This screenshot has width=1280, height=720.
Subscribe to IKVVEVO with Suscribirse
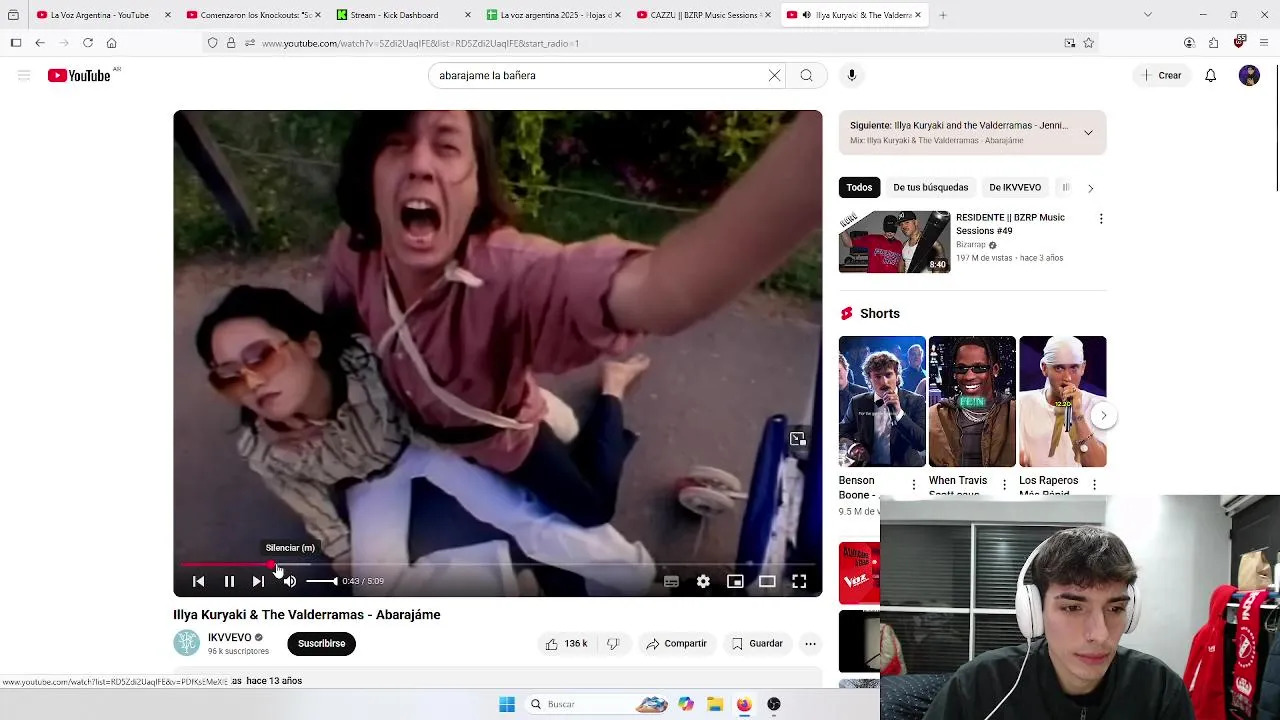[321, 643]
